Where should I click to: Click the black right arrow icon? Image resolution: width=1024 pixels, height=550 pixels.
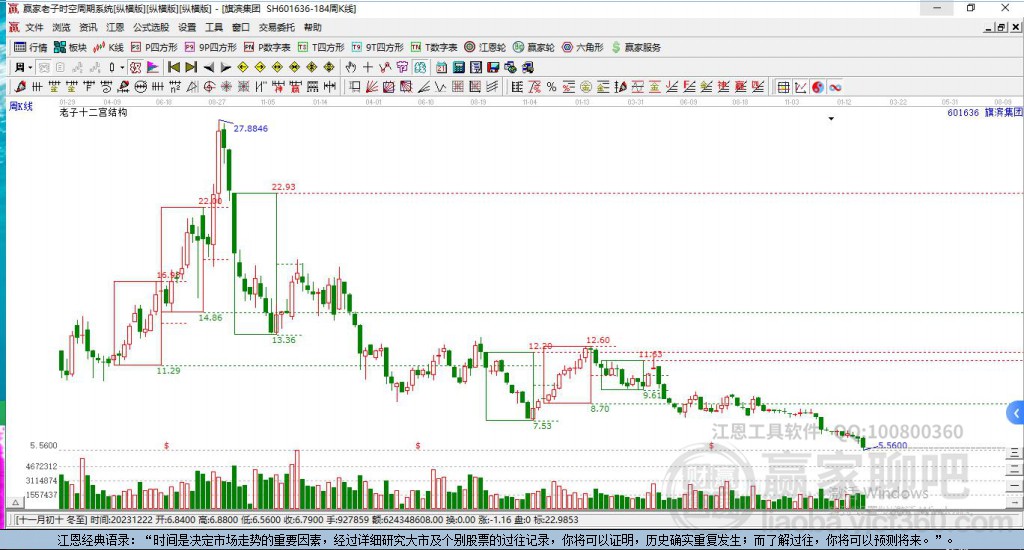[x=225, y=67]
